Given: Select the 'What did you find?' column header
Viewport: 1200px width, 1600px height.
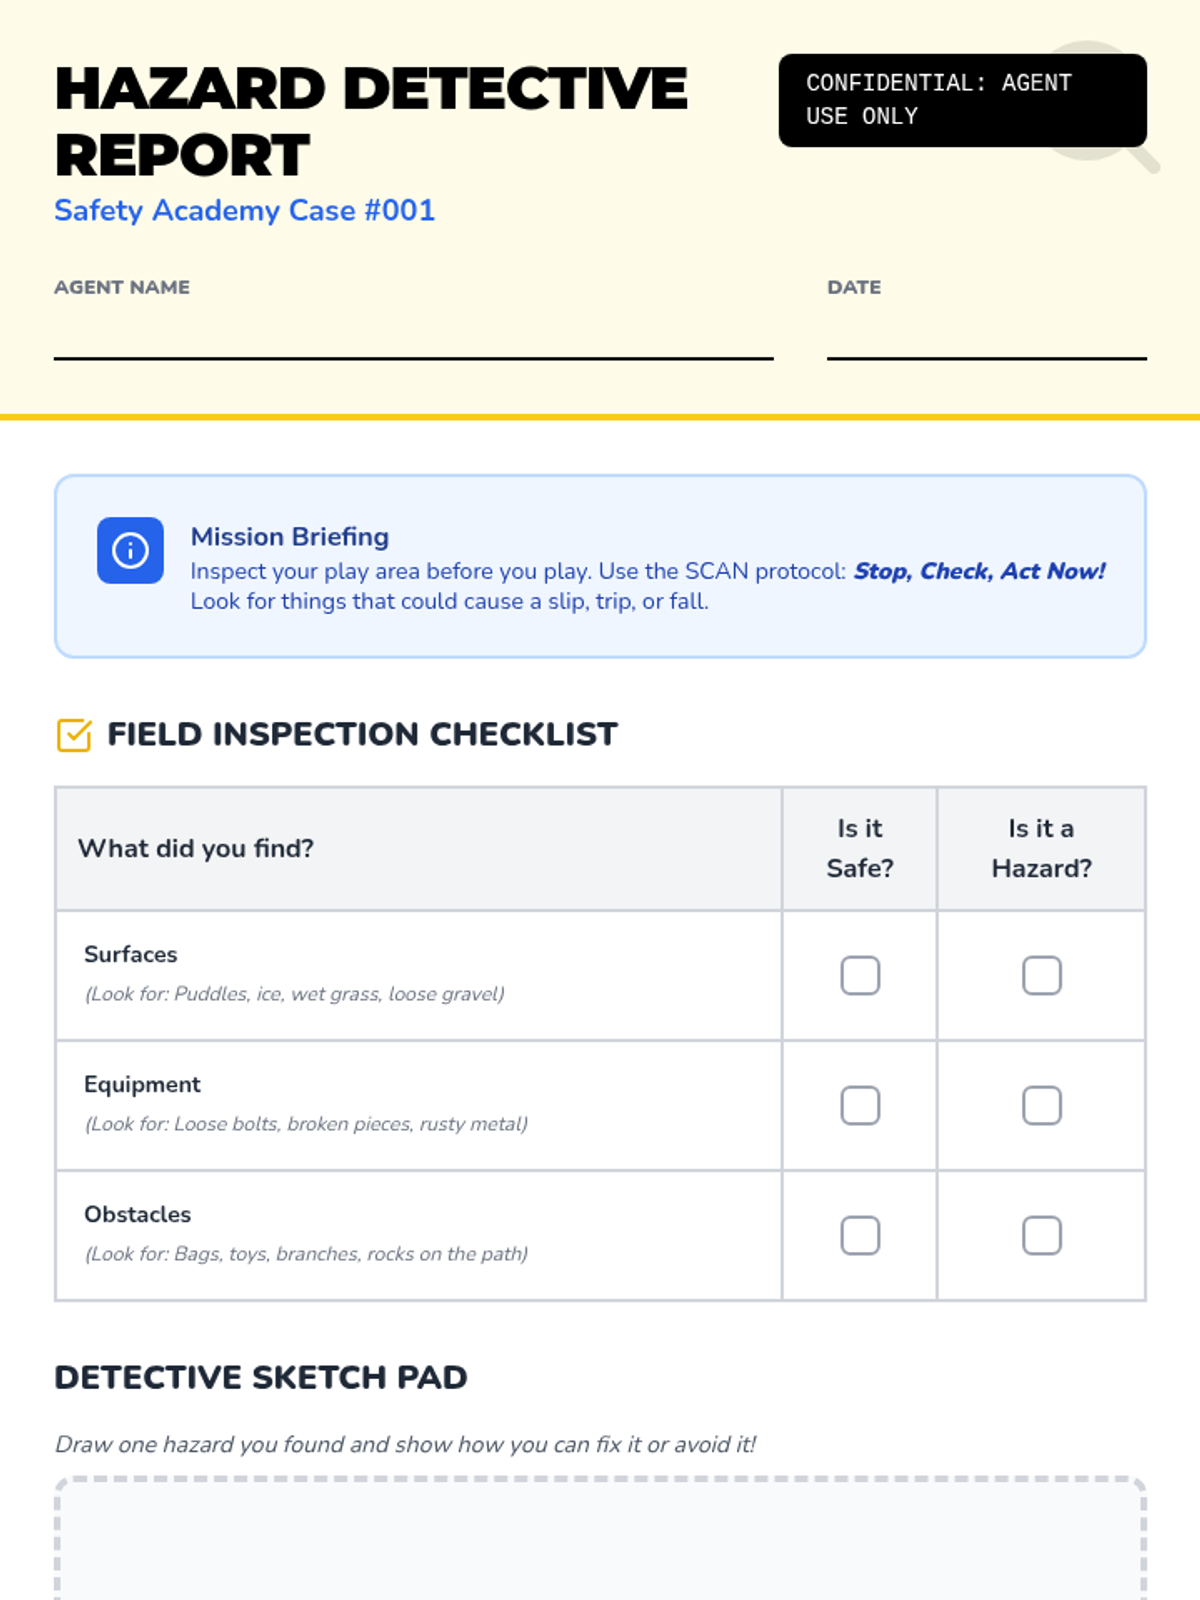Looking at the screenshot, I should click(196, 848).
